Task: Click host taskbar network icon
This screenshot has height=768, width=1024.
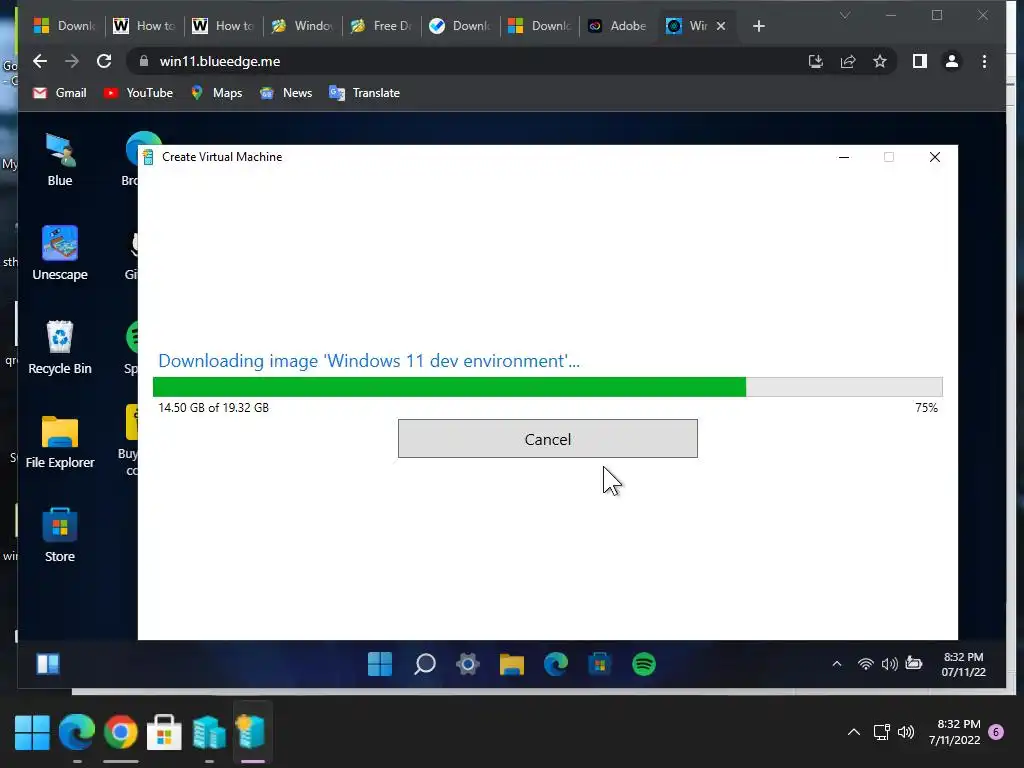Action: click(882, 732)
